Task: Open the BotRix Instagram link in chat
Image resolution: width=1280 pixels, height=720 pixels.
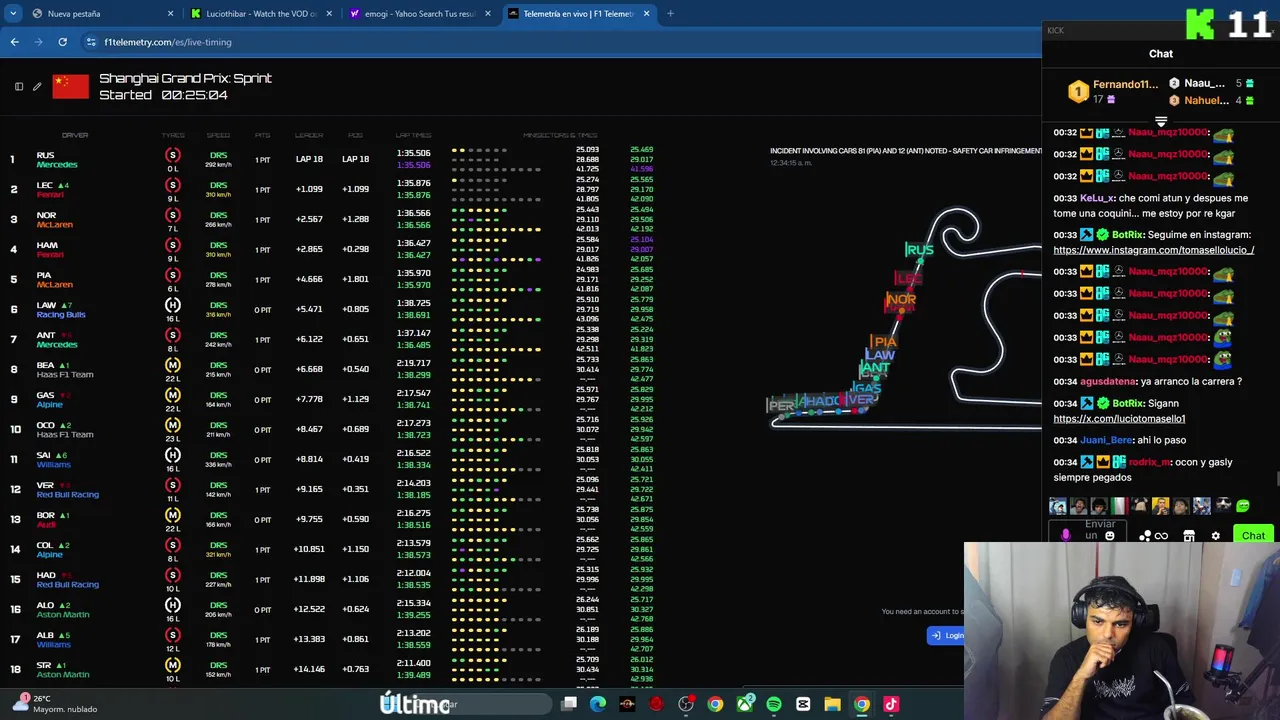Action: click(x=1153, y=250)
